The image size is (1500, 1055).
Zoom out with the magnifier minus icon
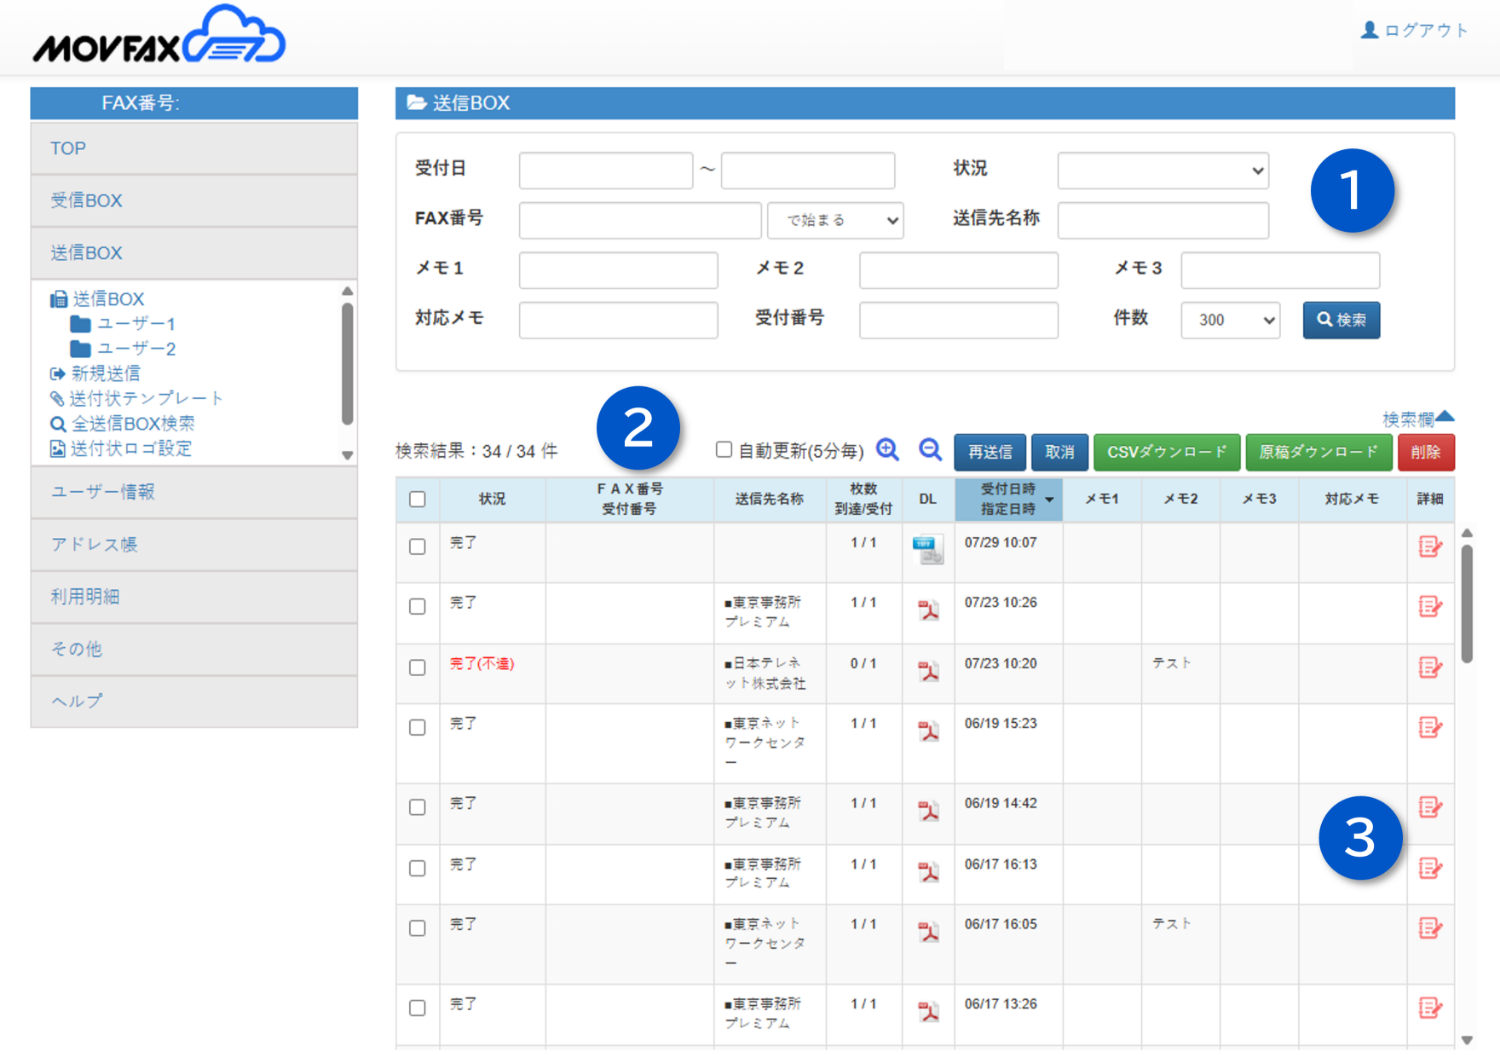tap(930, 450)
